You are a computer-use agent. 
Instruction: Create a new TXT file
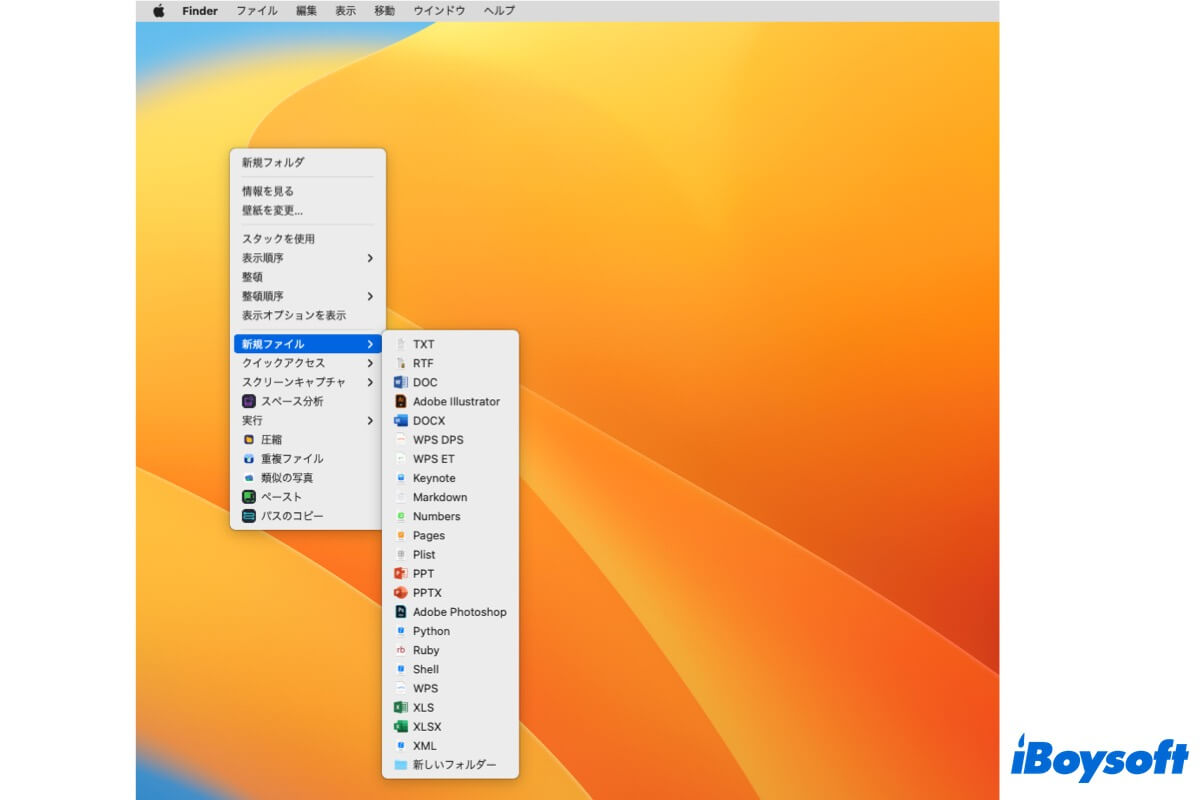424,344
